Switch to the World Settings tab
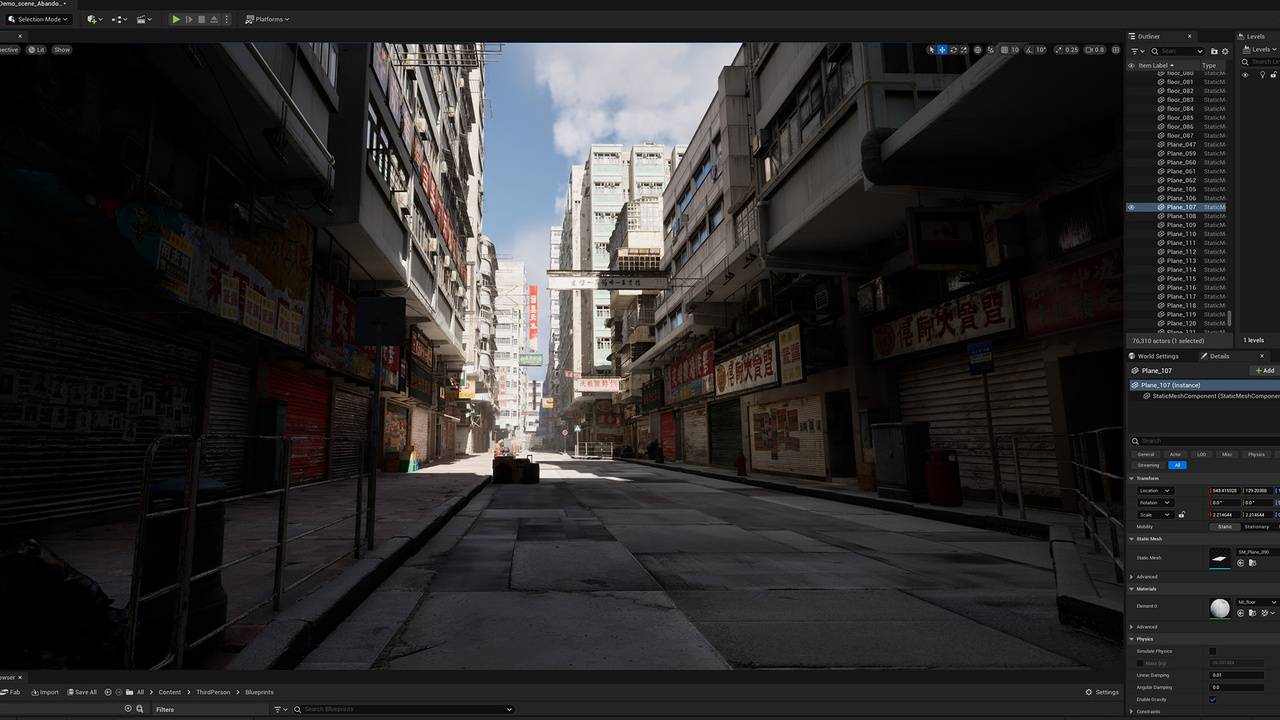 [1158, 356]
